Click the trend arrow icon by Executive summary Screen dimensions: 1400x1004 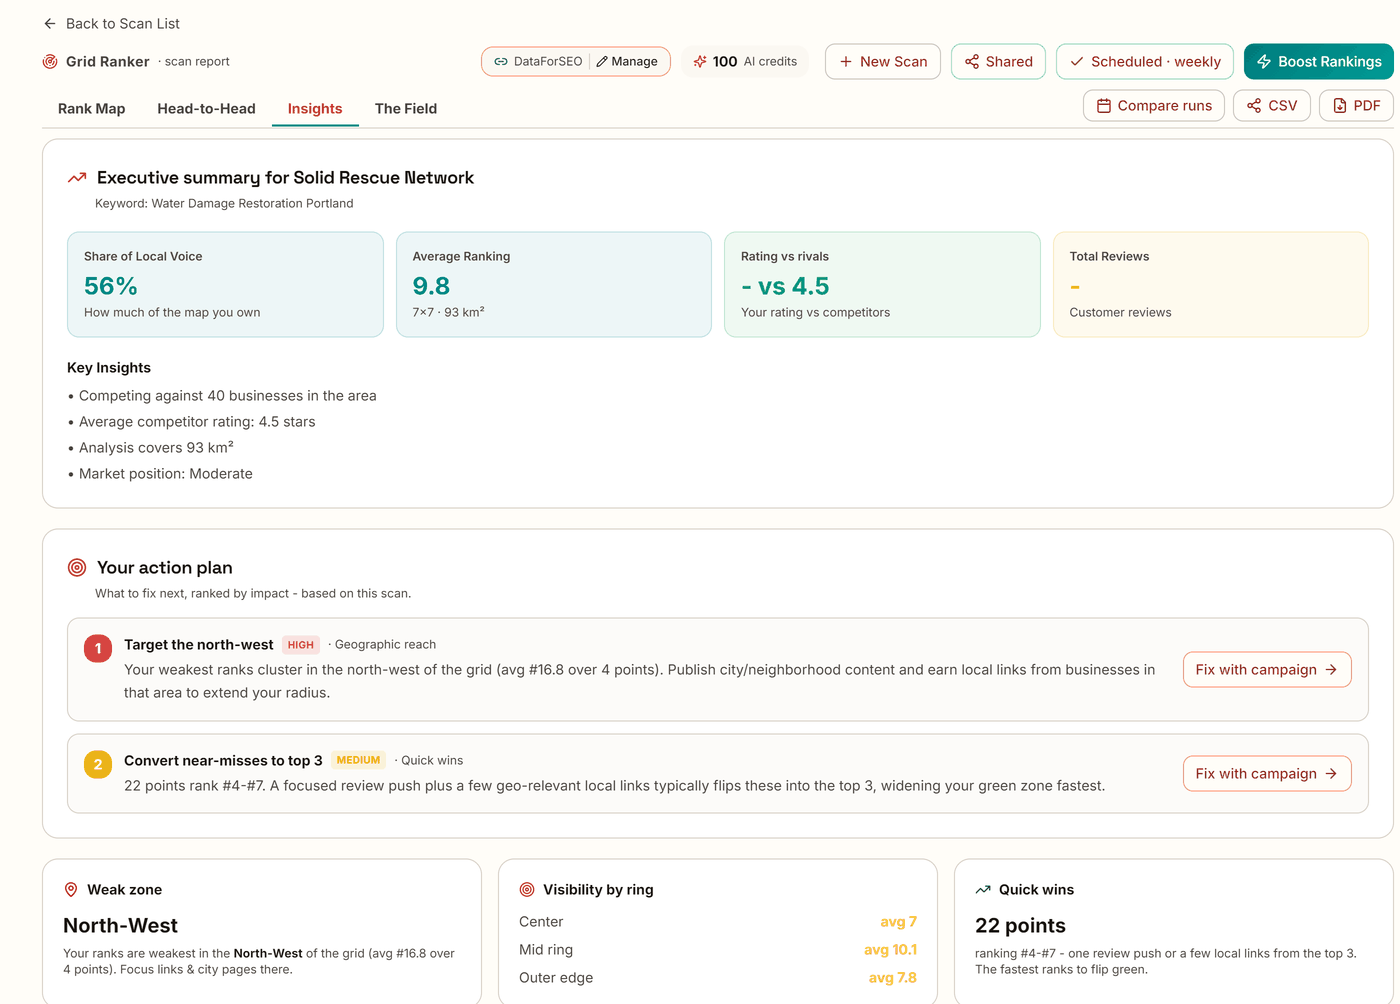coord(77,177)
